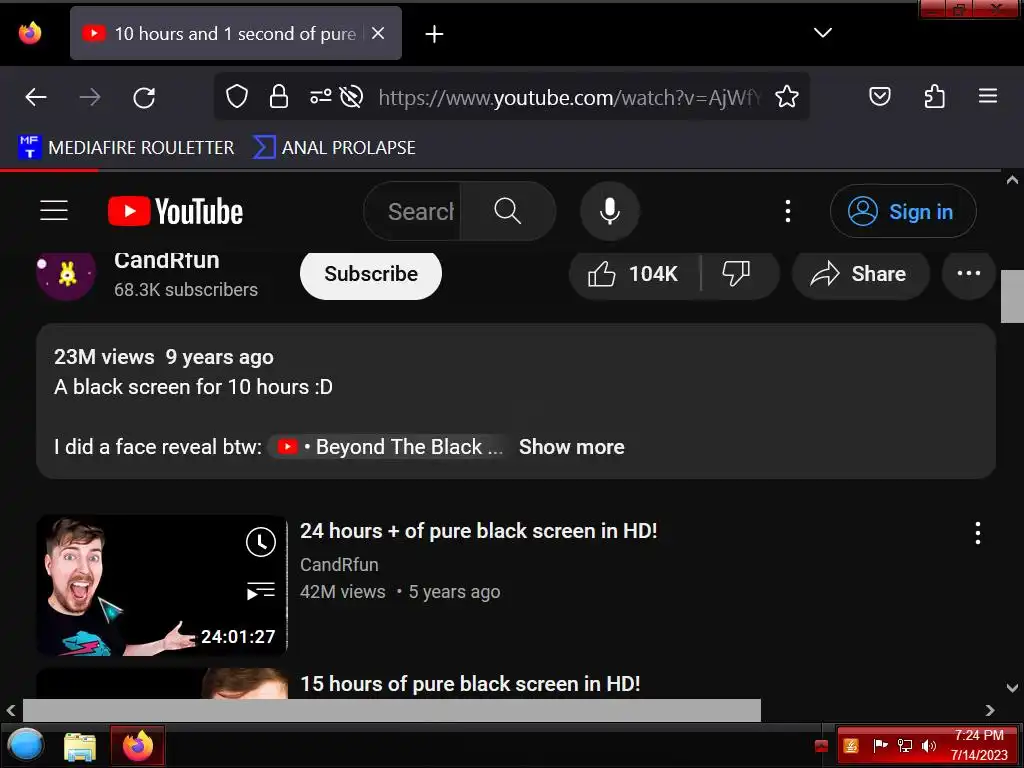This screenshot has width=1024, height=768.
Task: Bookmark this page with the star icon
Action: click(786, 97)
